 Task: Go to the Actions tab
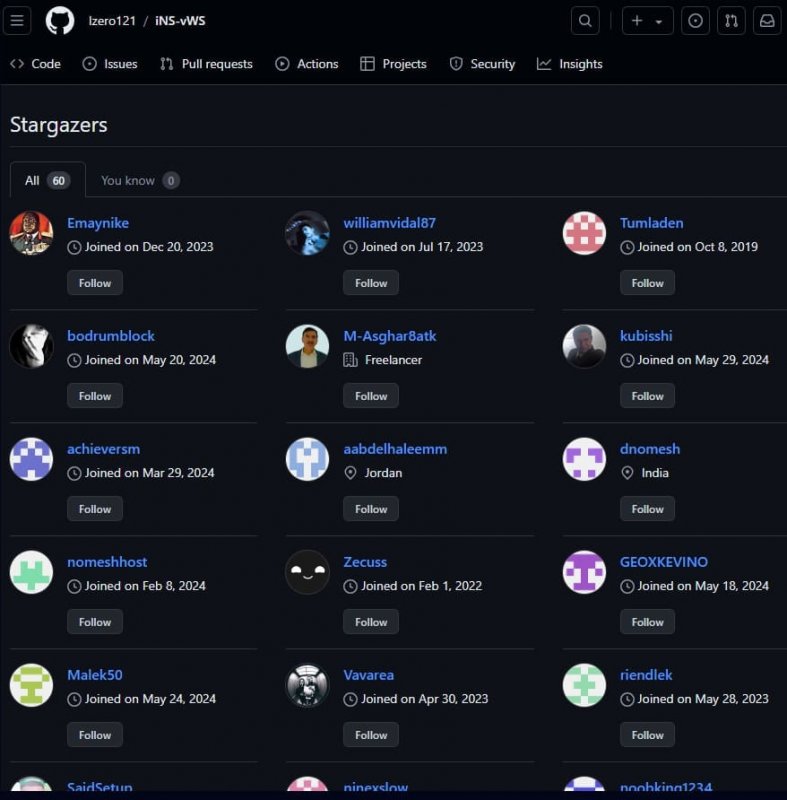[x=307, y=64]
